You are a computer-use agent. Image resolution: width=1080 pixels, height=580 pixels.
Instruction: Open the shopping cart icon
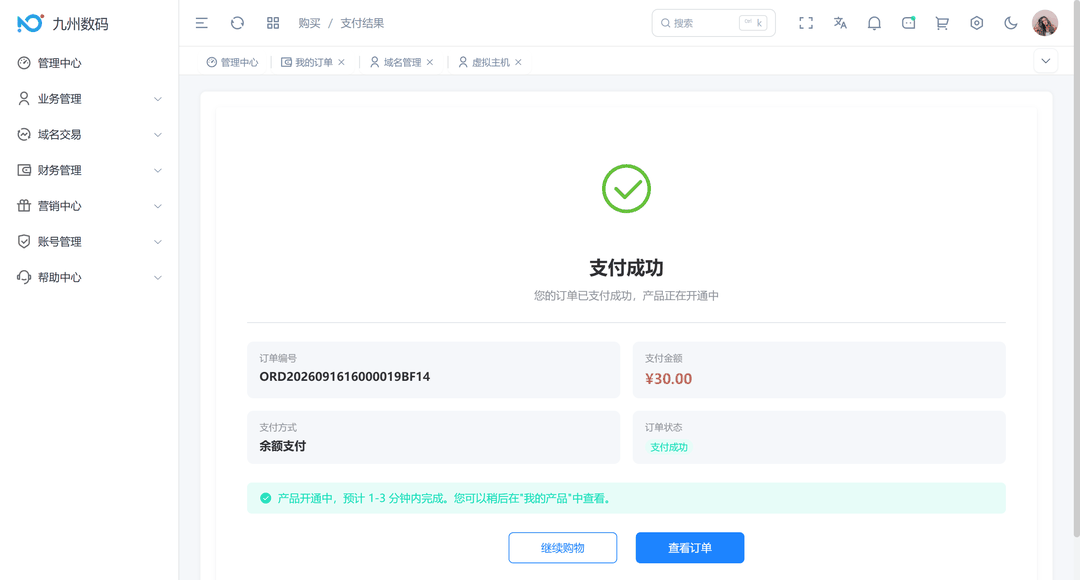(942, 23)
